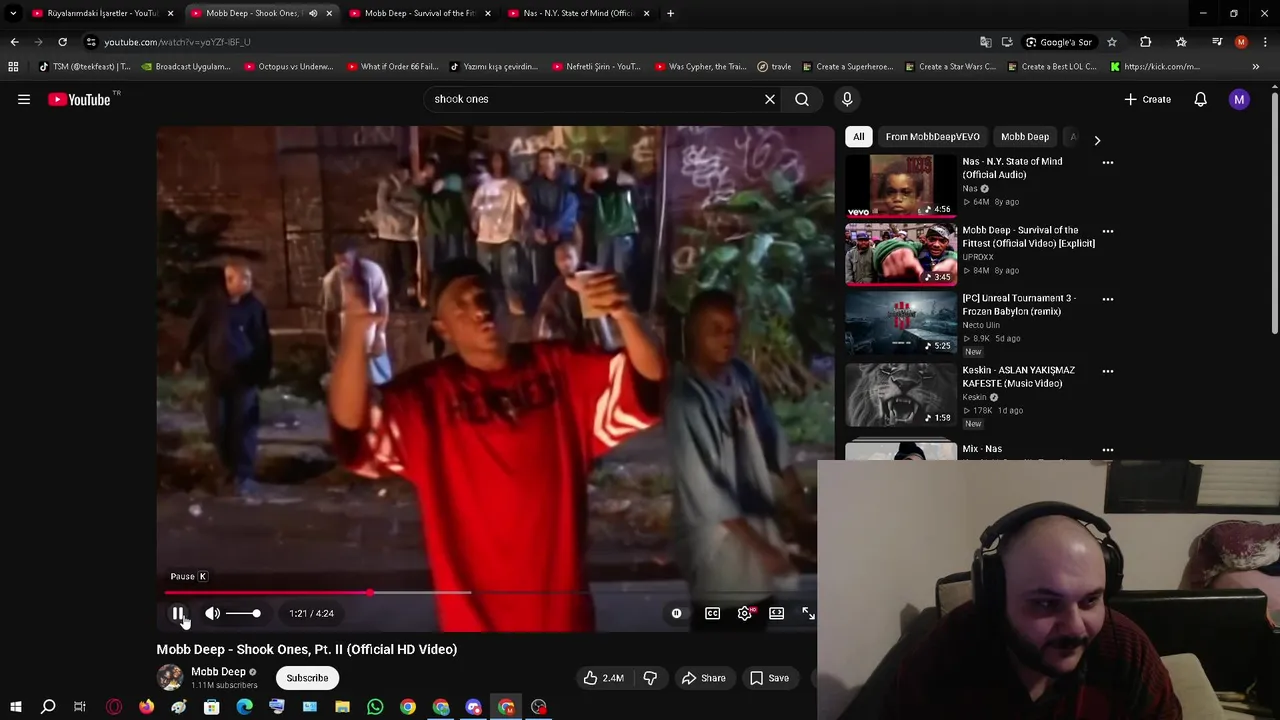Open options for the Unreal Tournament 3 video

point(1107,299)
